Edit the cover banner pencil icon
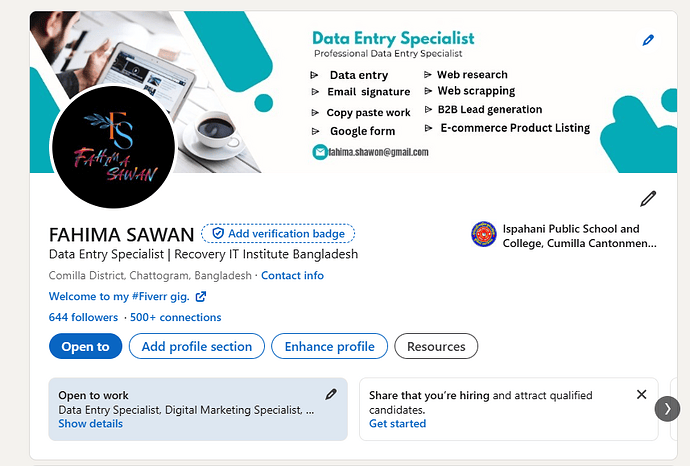Screen dimensions: 690x466 648,40
